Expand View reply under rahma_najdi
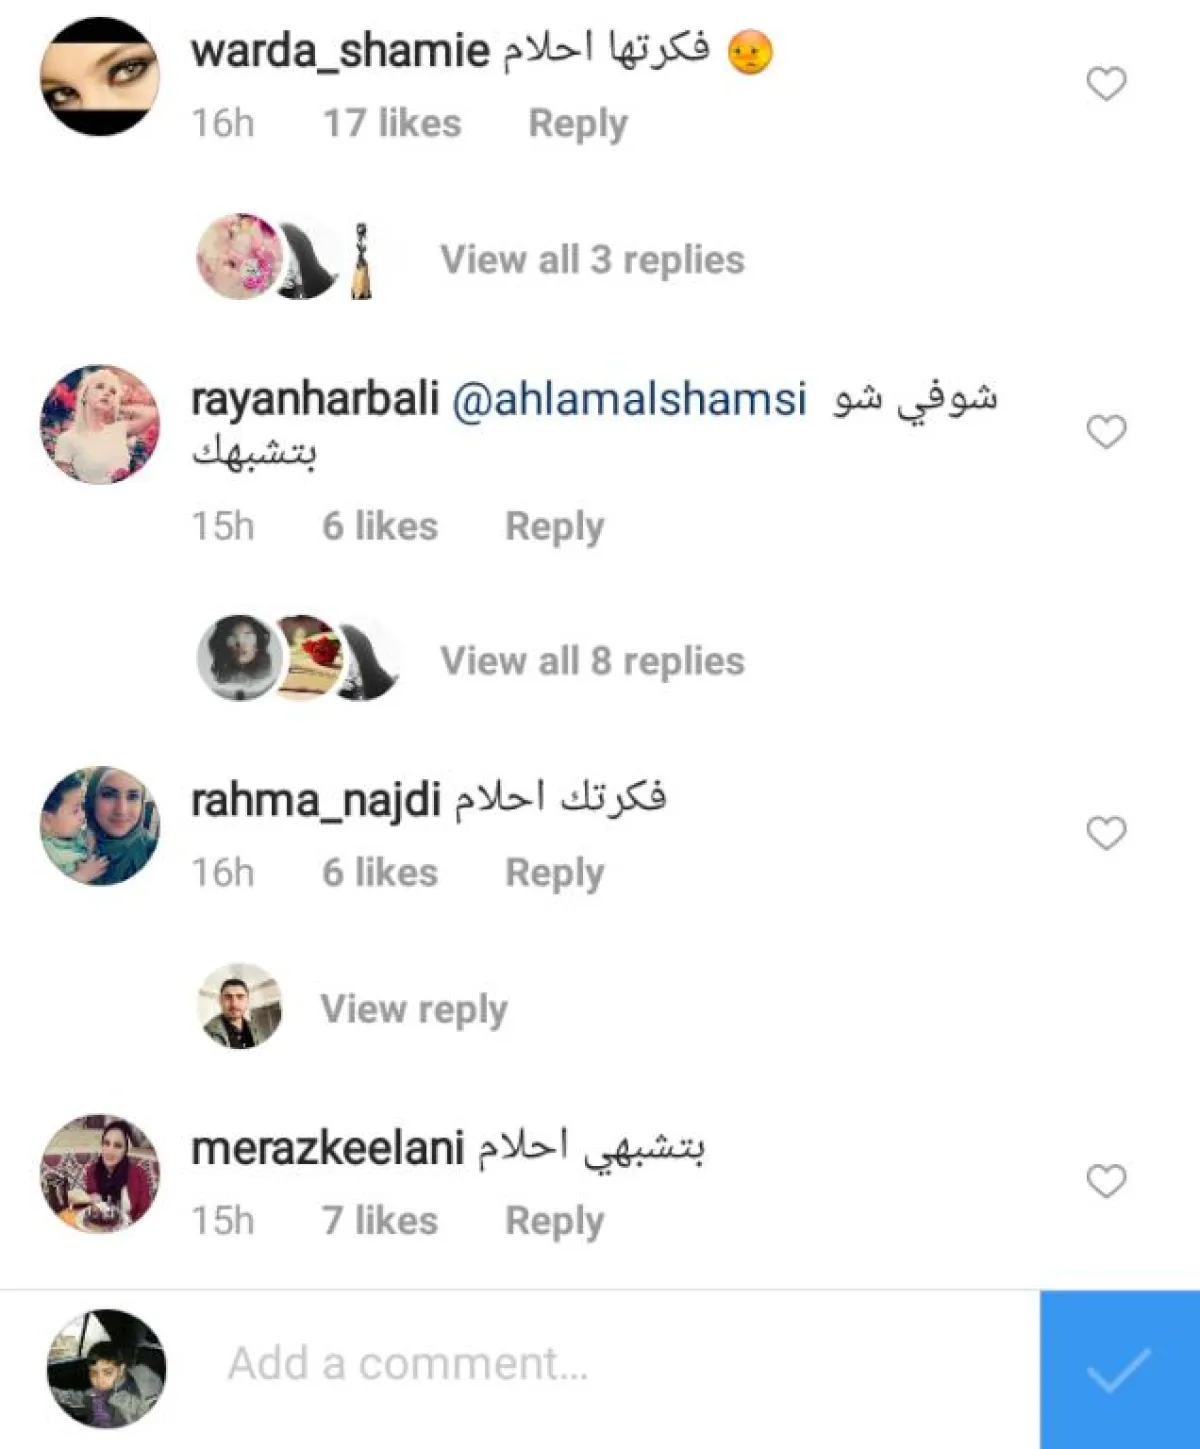The width and height of the screenshot is (1200, 1449). [414, 1009]
